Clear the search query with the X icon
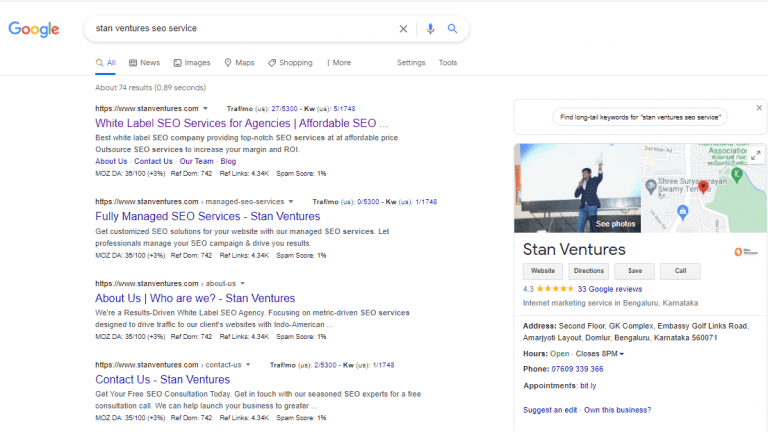 coord(403,29)
